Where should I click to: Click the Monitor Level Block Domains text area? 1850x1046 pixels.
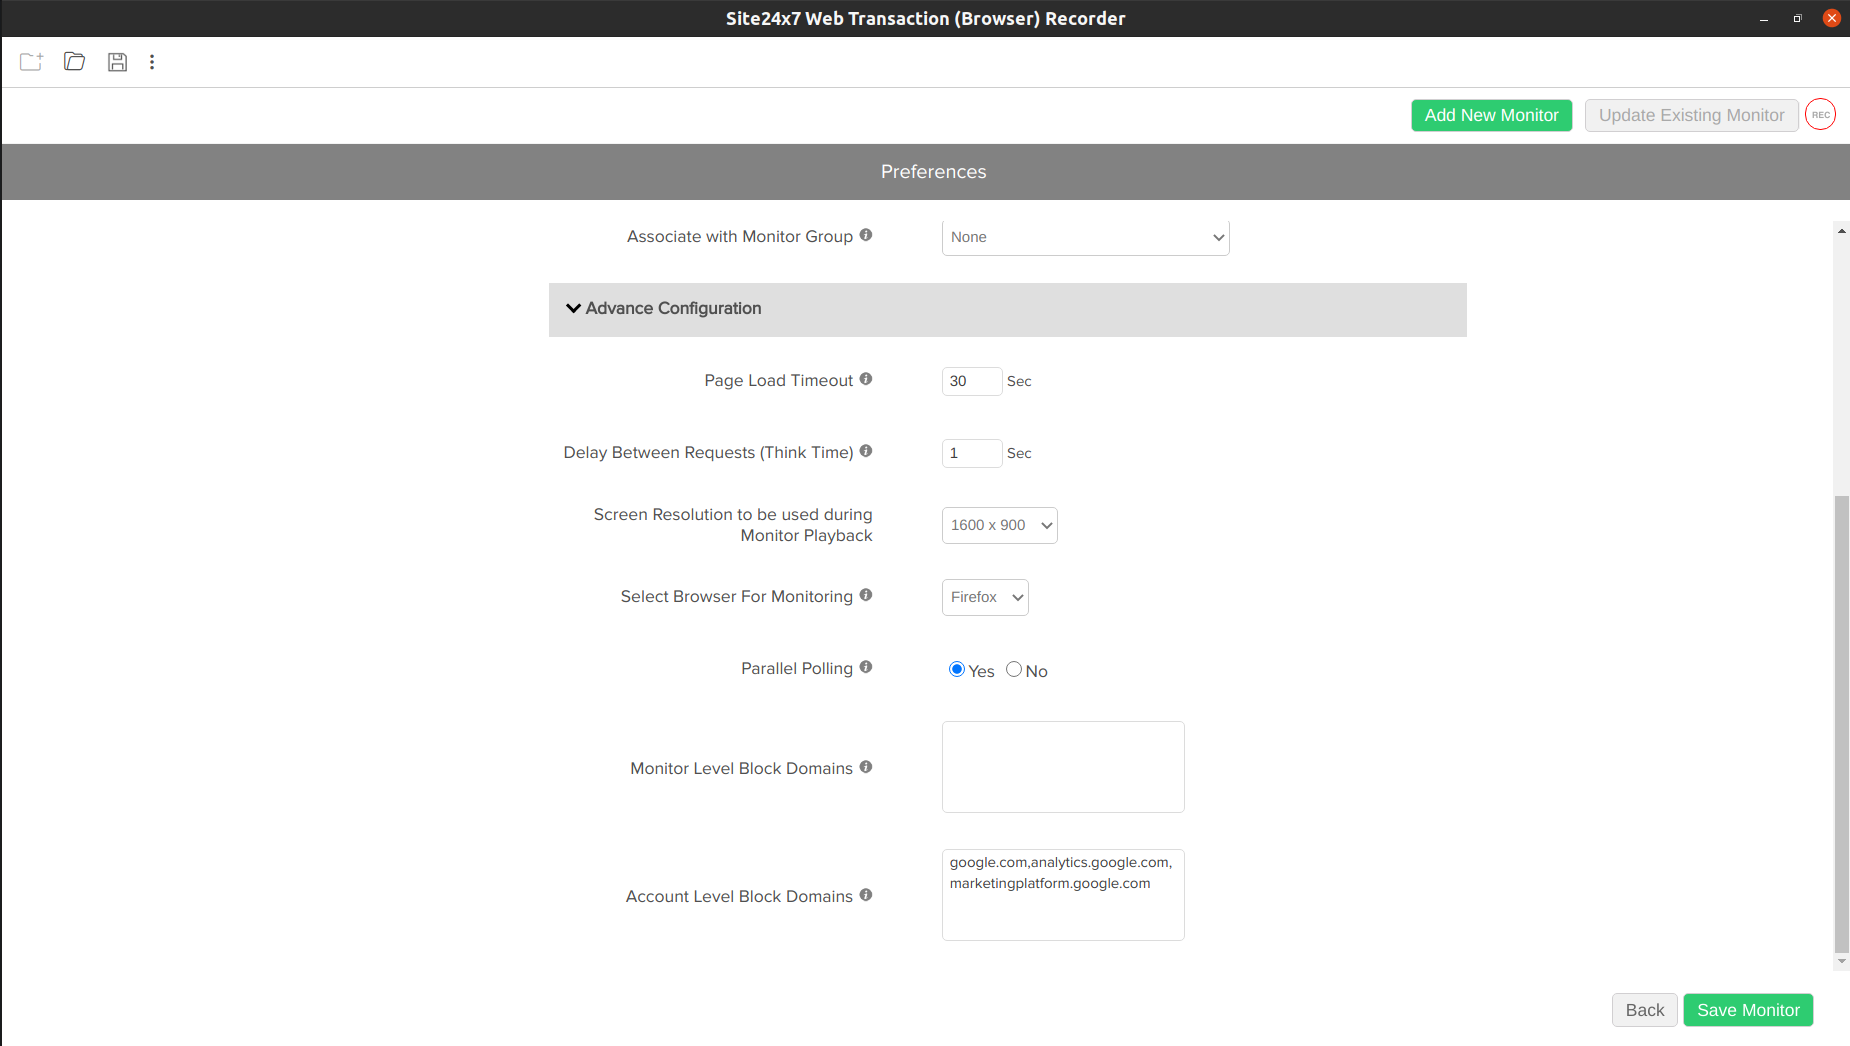coord(1063,767)
